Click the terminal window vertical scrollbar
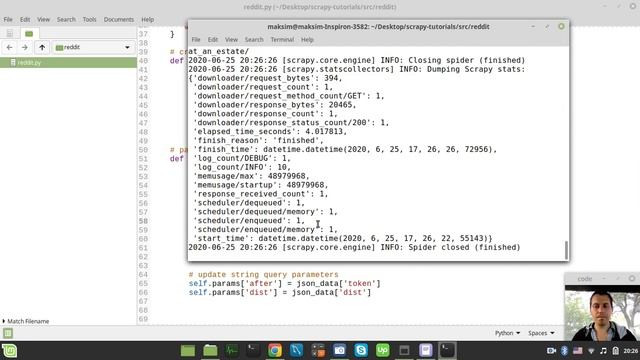640x360 pixels. pyautogui.click(x=566, y=250)
